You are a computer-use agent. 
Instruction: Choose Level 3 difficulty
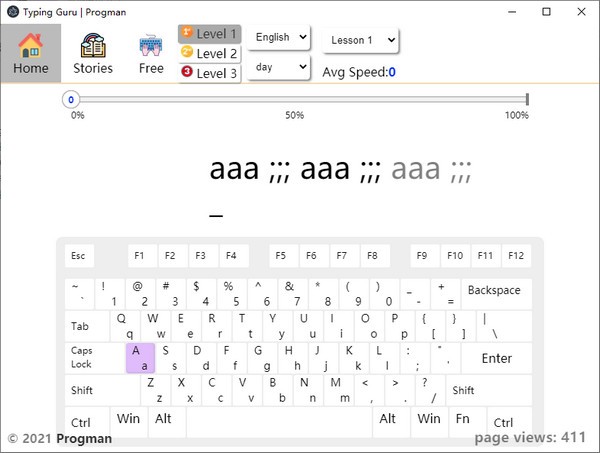(x=209, y=73)
